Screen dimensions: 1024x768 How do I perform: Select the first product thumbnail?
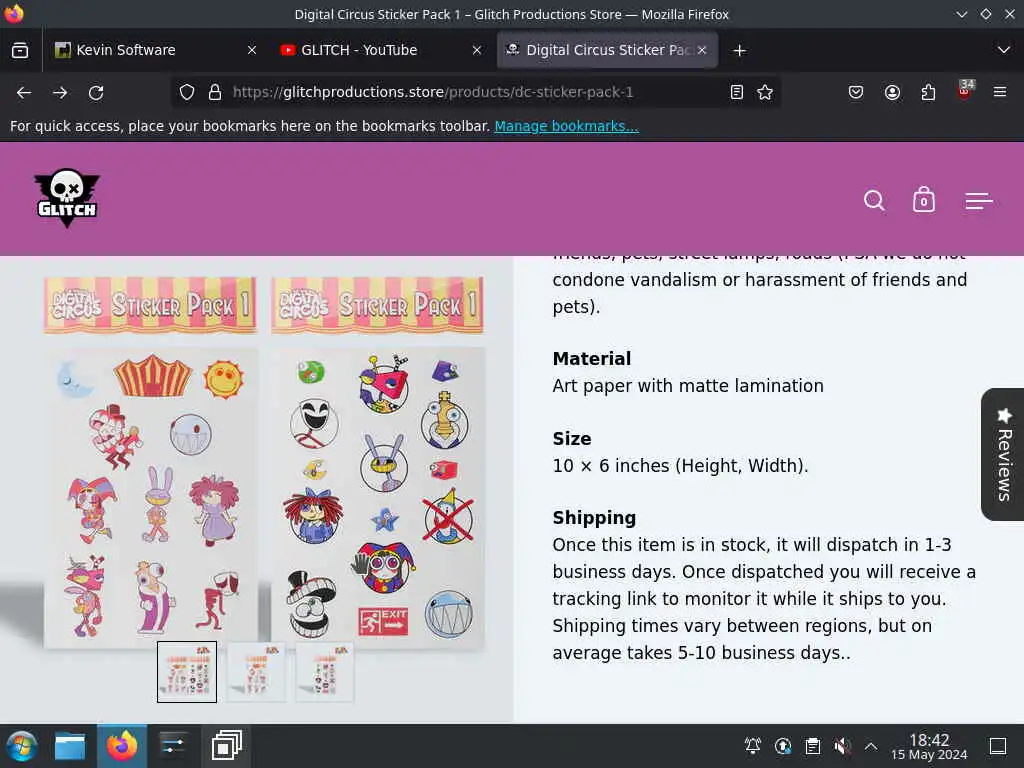pos(187,672)
